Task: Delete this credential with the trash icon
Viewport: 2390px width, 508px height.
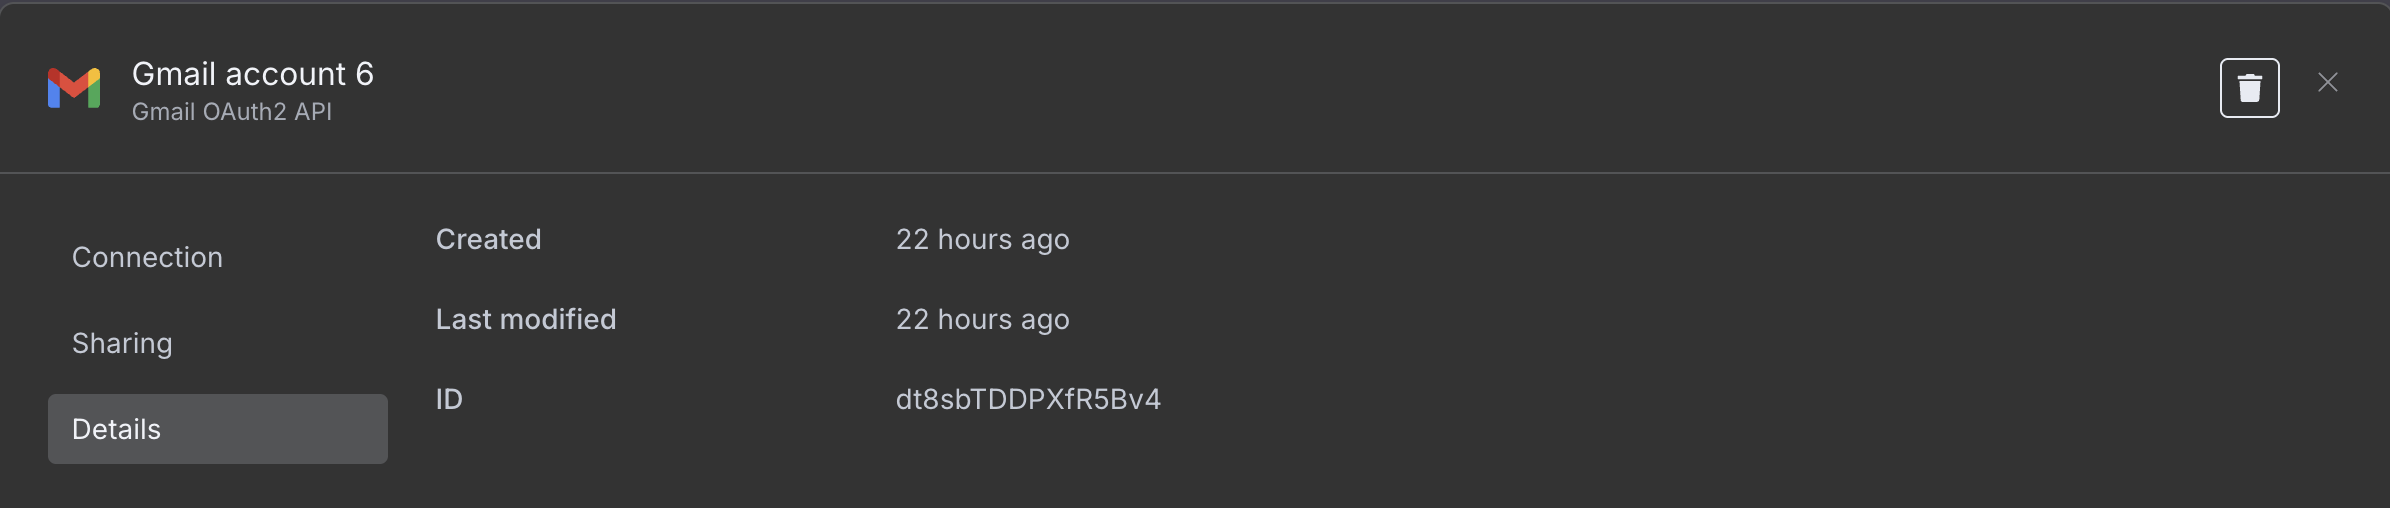Action: tap(2249, 88)
